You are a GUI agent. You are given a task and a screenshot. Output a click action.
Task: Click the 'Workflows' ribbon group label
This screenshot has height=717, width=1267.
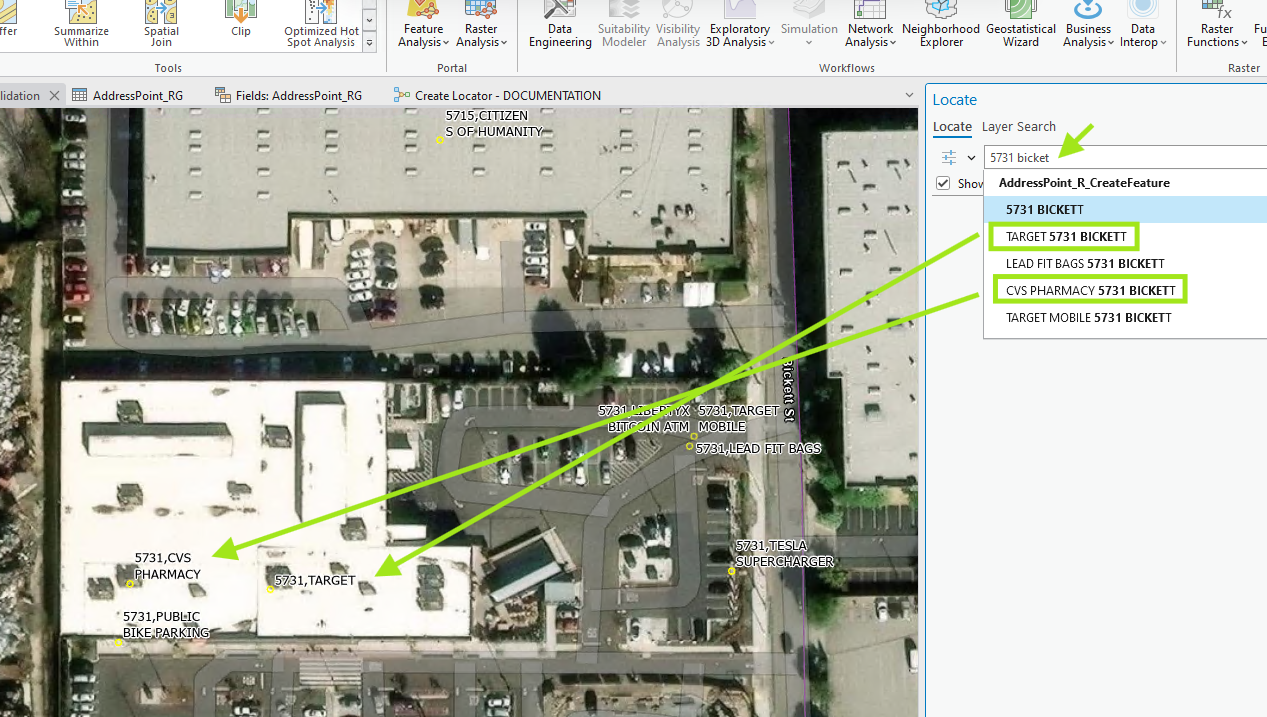(846, 68)
